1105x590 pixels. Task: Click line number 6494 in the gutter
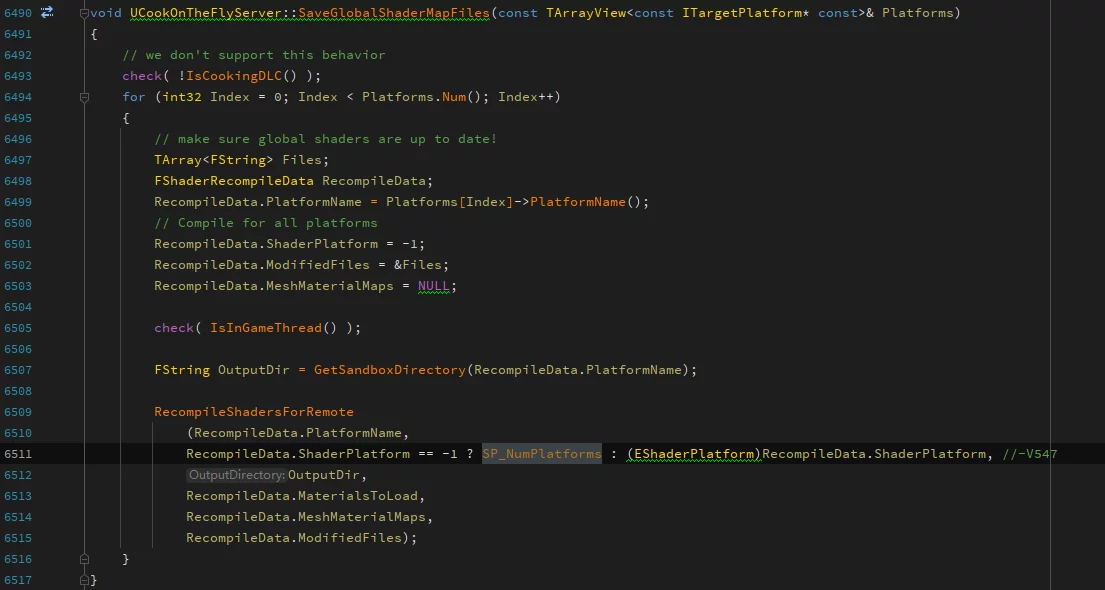pyautogui.click(x=18, y=97)
